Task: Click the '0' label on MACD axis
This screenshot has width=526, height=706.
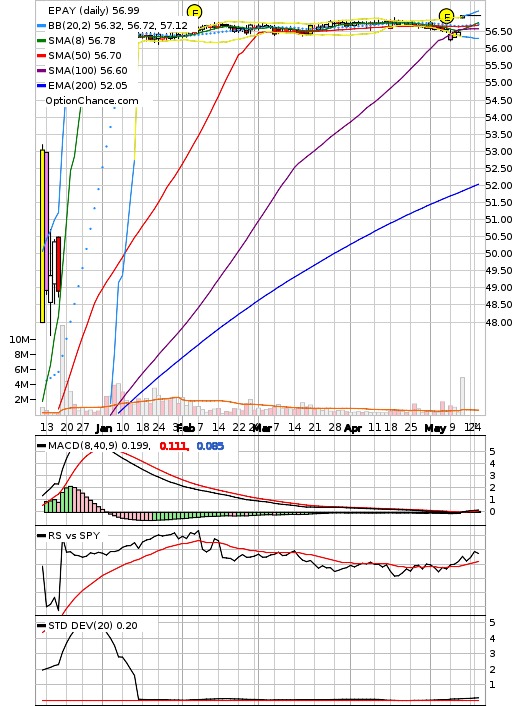Action: tap(492, 511)
